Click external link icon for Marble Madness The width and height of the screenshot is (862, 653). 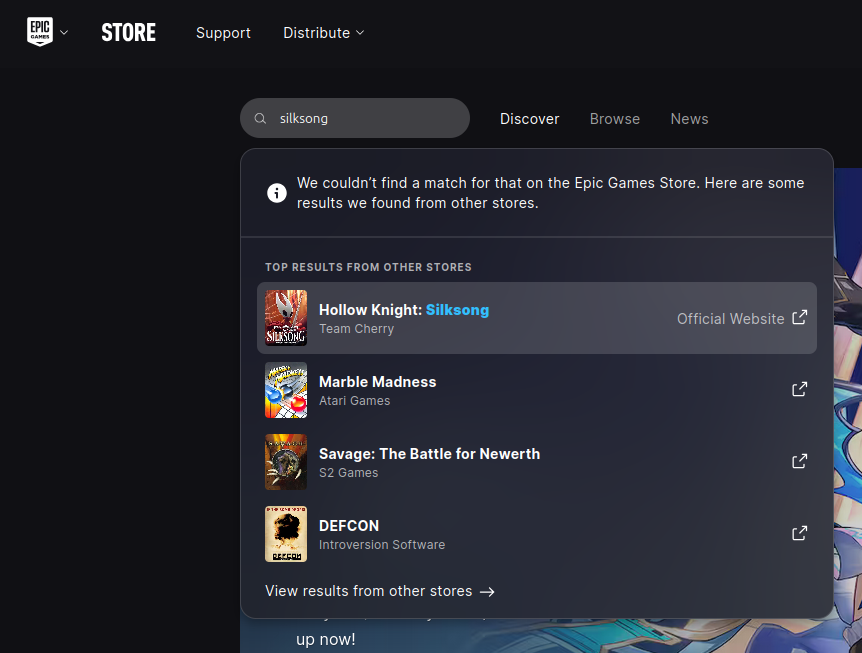point(799,389)
